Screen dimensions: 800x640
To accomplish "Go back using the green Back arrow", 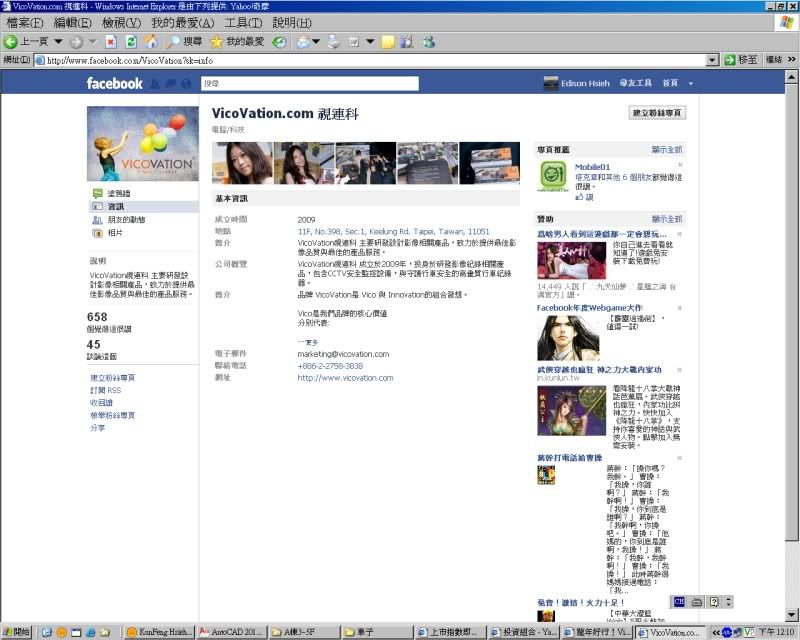I will (27, 42).
